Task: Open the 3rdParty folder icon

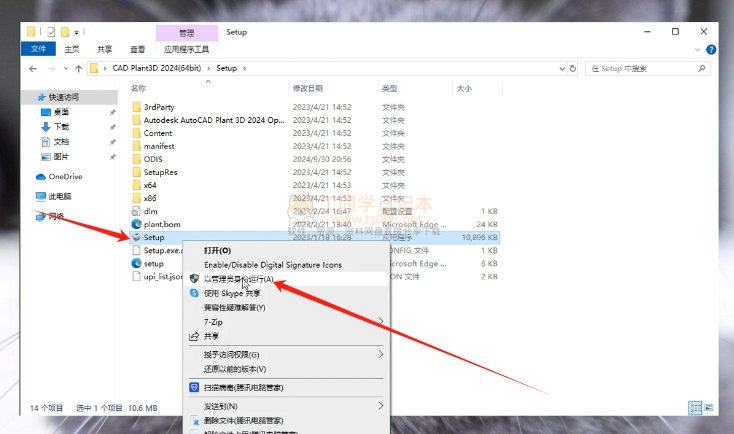Action: [136, 107]
